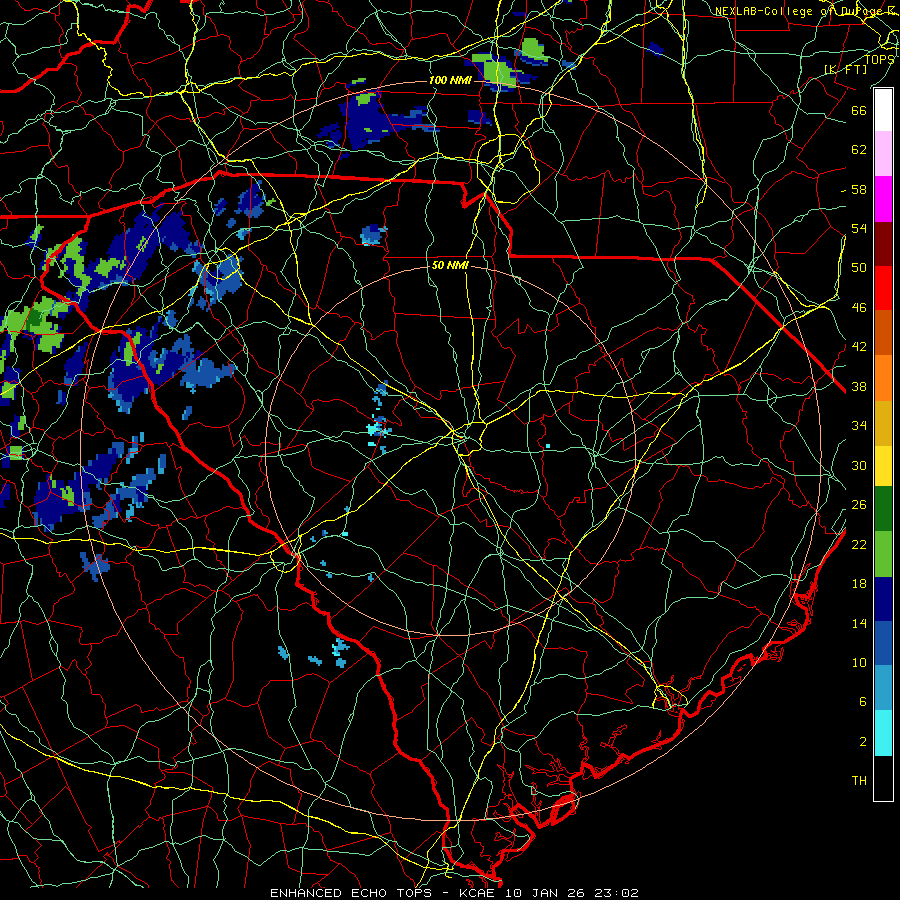The width and height of the screenshot is (900, 900).
Task: Click the 10 JAN 26 date stamp
Action: [545, 893]
